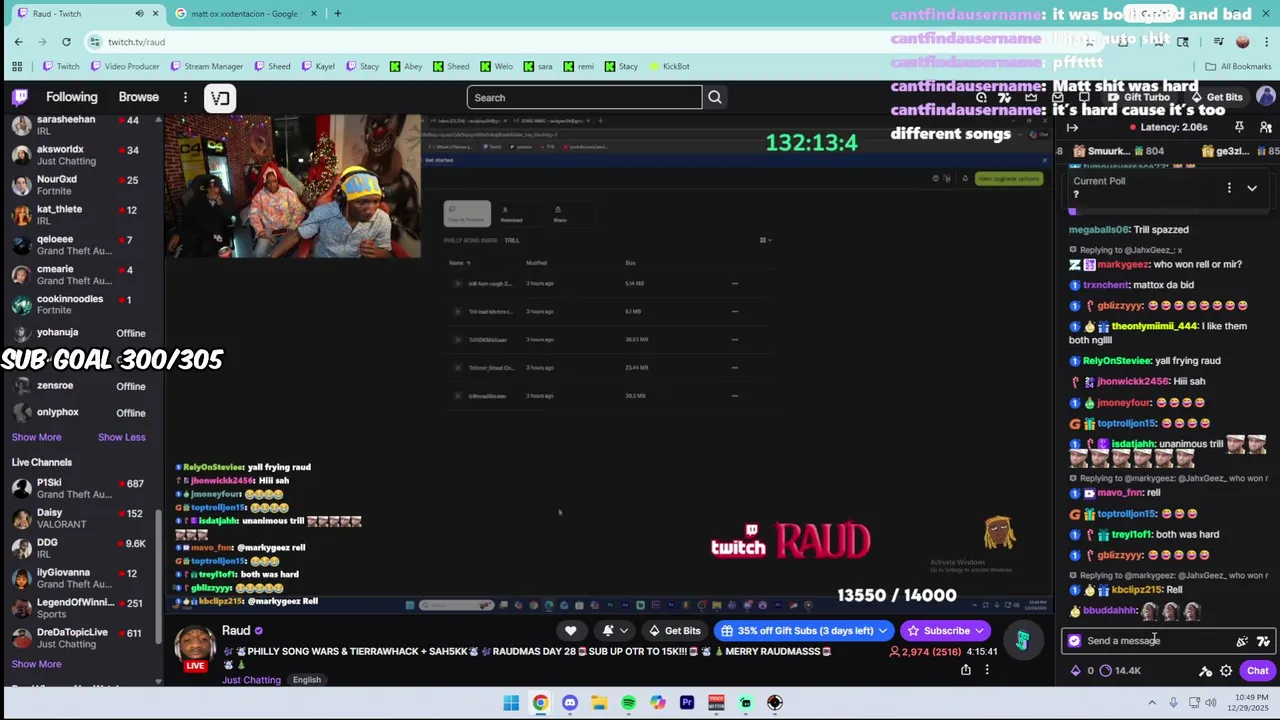Expand the Current Poll chevron

tap(1252, 188)
